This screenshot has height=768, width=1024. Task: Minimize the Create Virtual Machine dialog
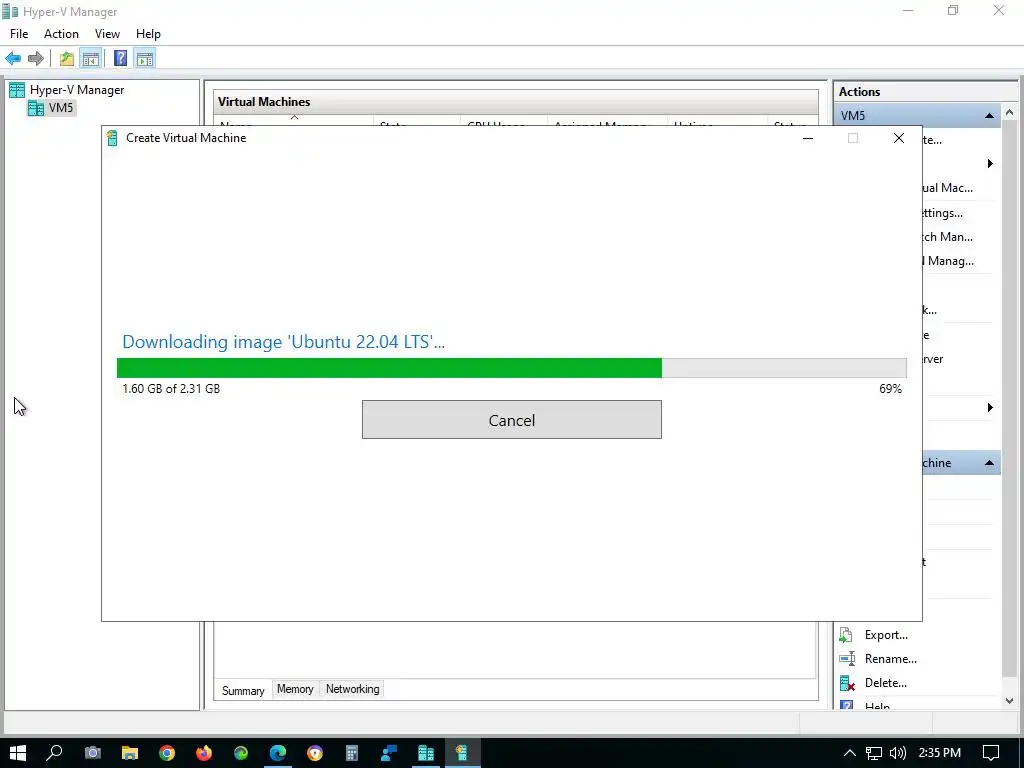pos(808,138)
